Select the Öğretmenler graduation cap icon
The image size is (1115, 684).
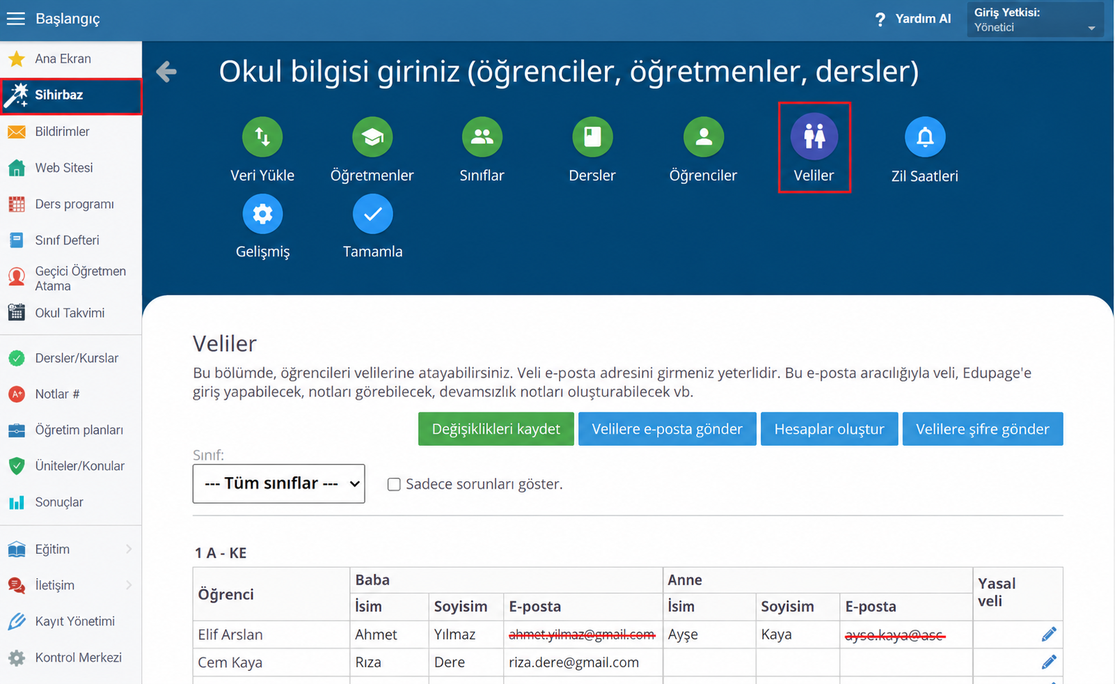point(372,137)
